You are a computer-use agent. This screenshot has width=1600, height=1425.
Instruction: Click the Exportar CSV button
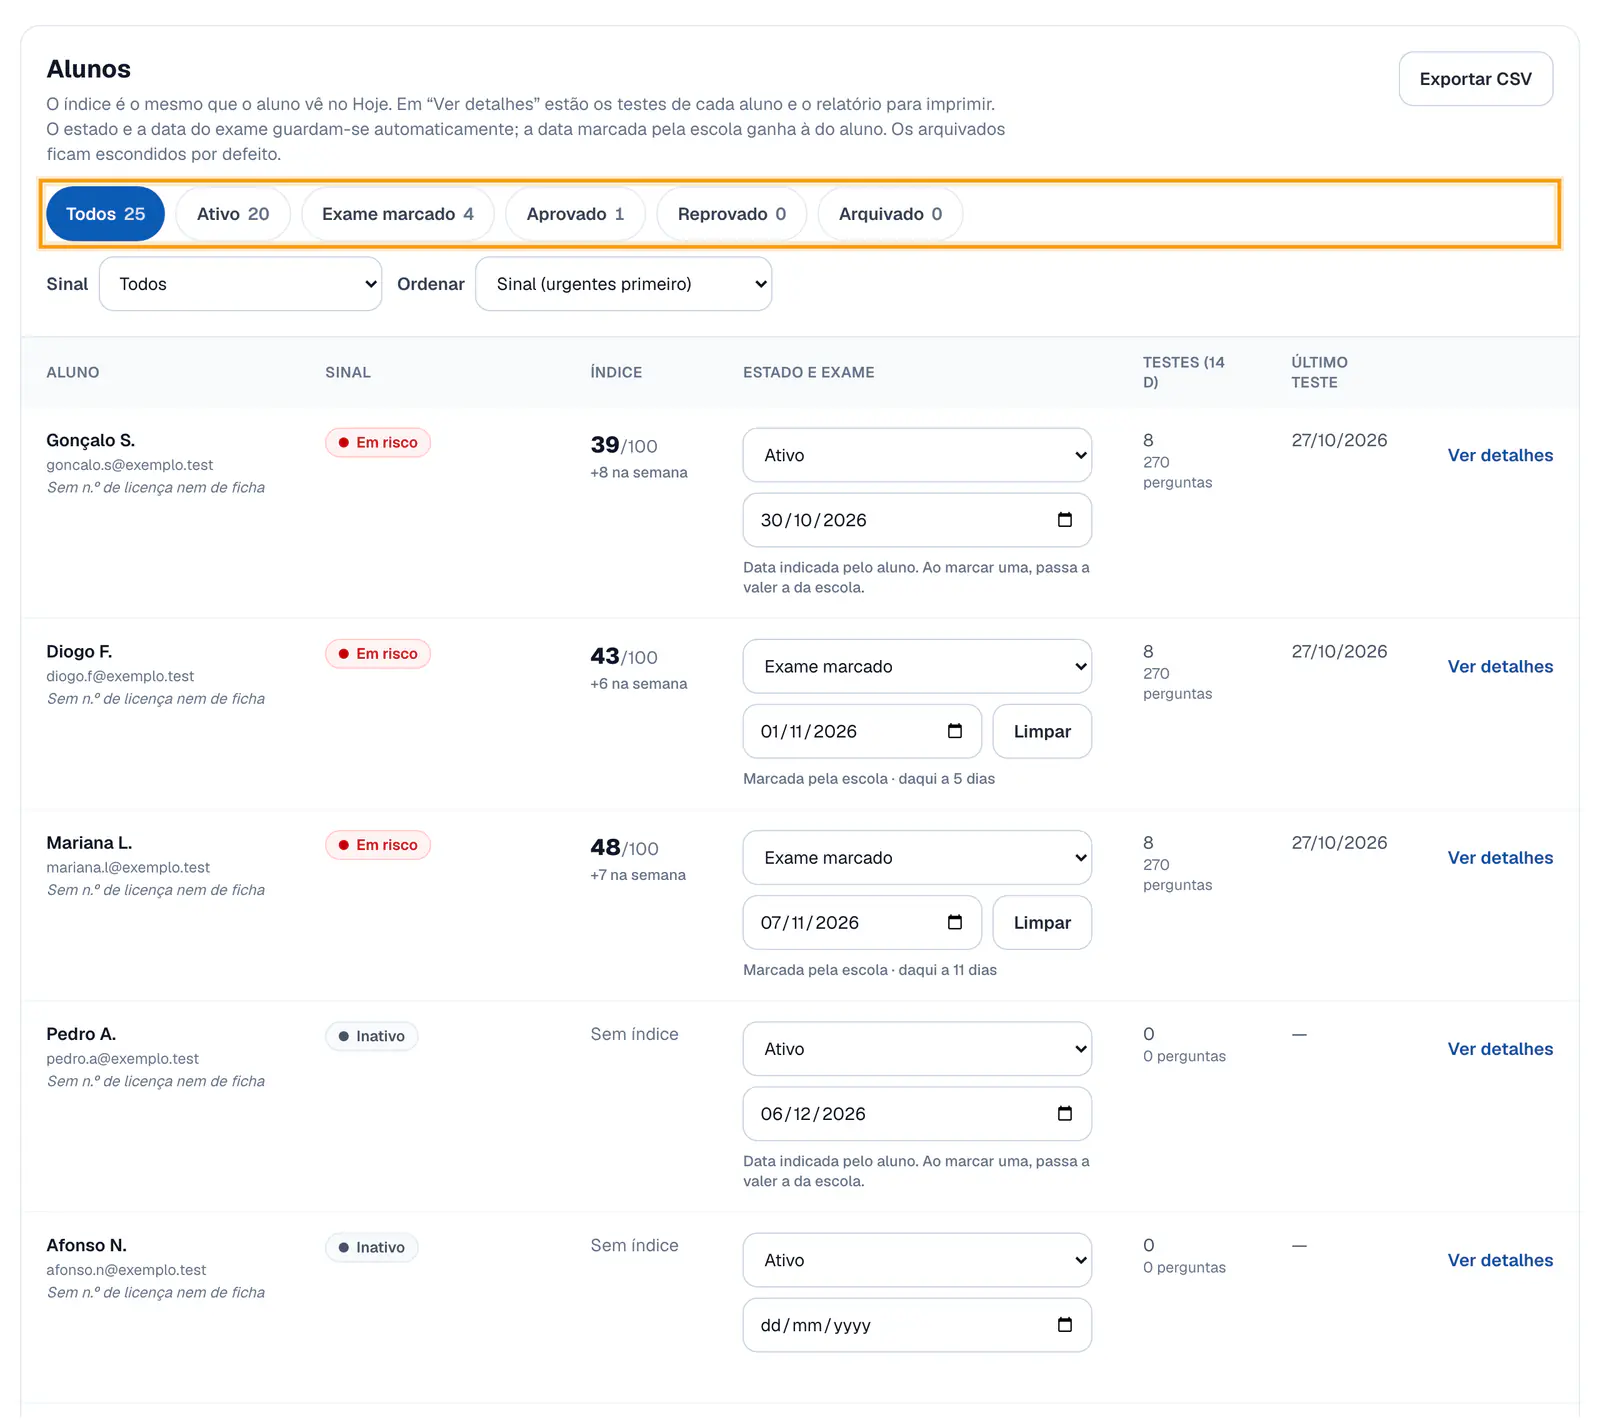[x=1476, y=79]
